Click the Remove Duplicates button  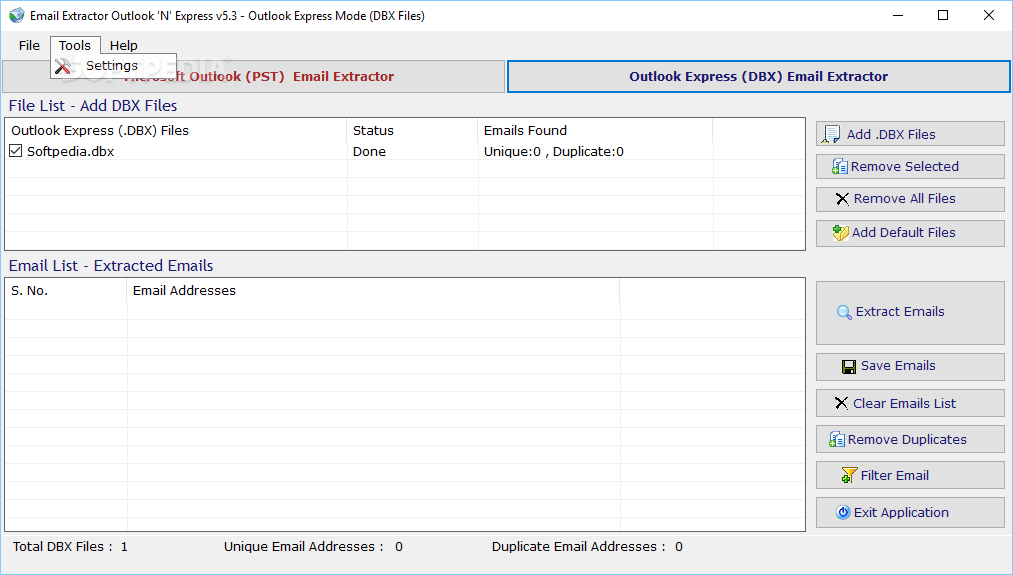[x=910, y=439]
